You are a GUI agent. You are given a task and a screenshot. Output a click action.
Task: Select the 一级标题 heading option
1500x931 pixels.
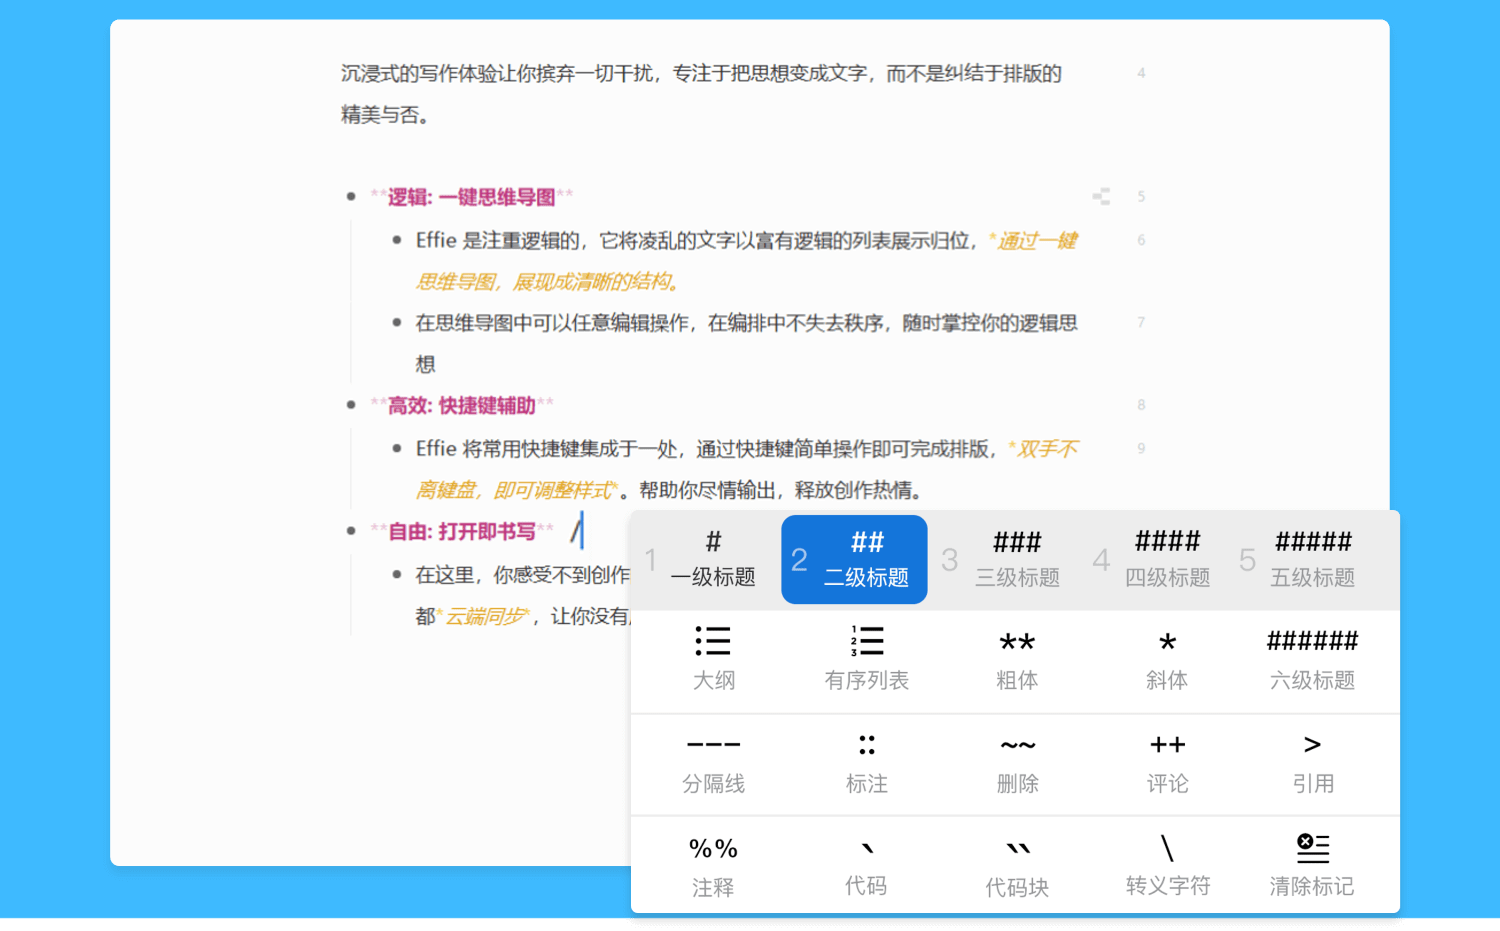712,559
